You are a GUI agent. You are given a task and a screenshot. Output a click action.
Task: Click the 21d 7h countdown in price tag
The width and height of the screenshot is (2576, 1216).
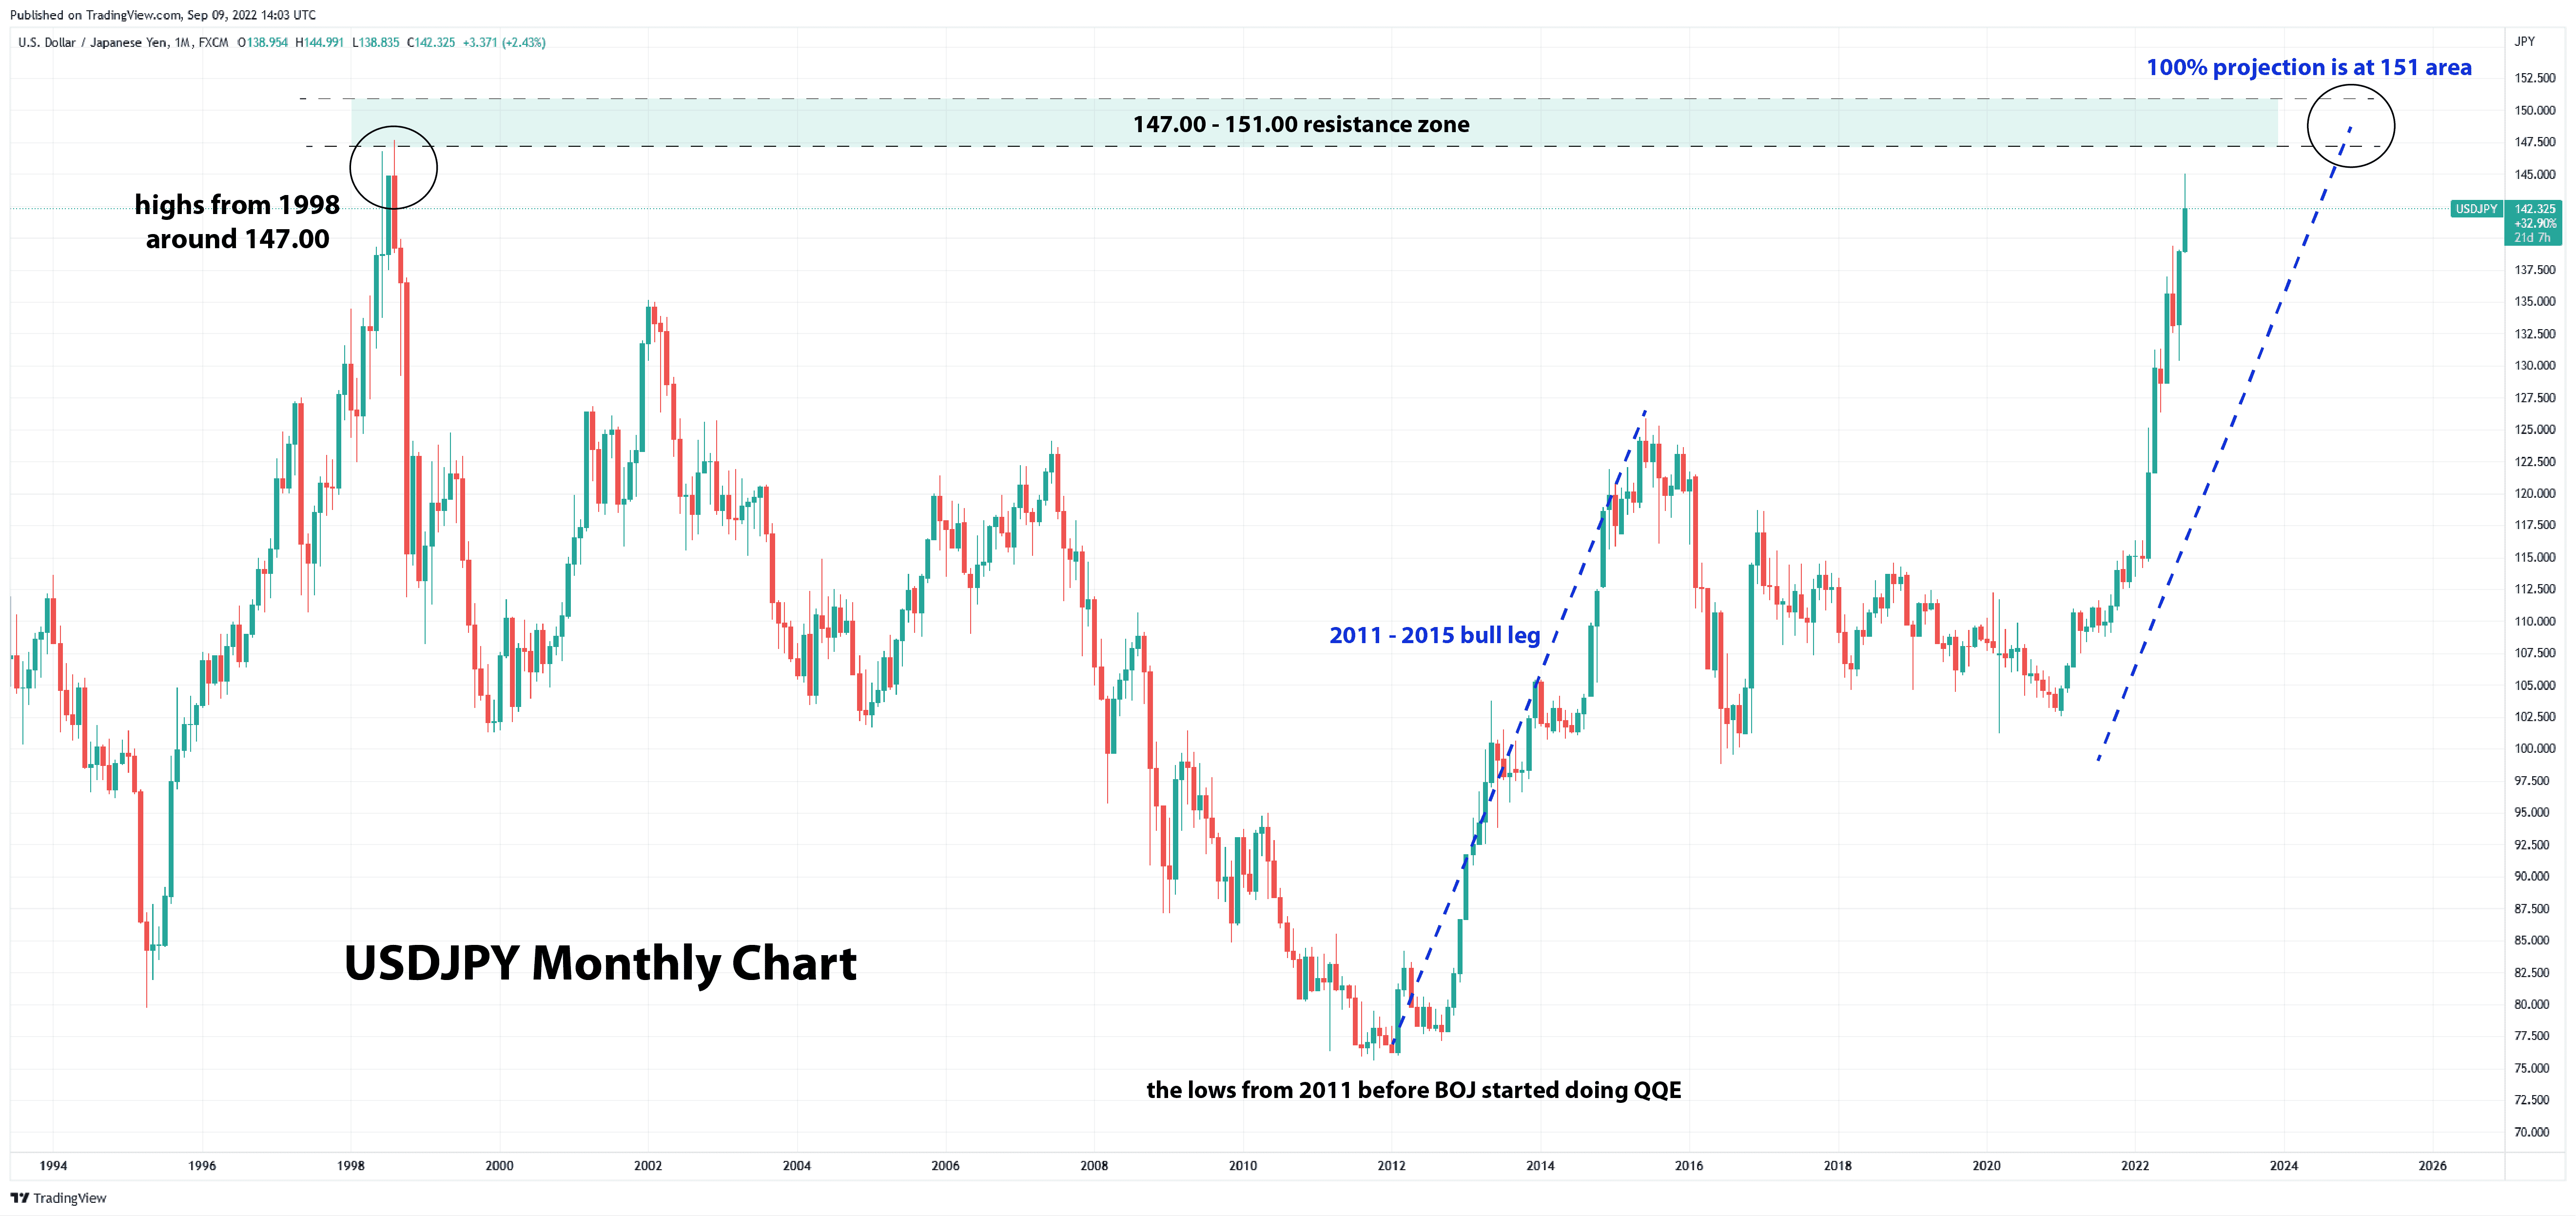pos(2533,237)
